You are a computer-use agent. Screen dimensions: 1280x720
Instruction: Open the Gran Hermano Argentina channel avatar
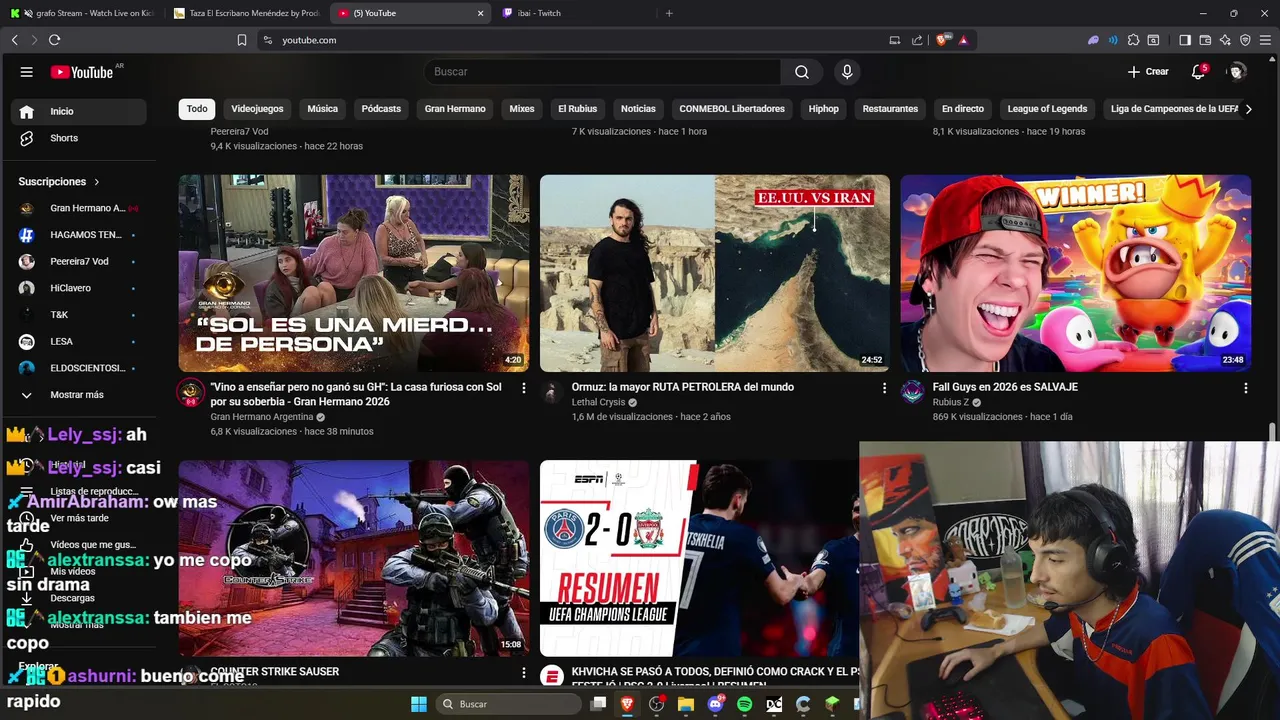click(x=191, y=392)
